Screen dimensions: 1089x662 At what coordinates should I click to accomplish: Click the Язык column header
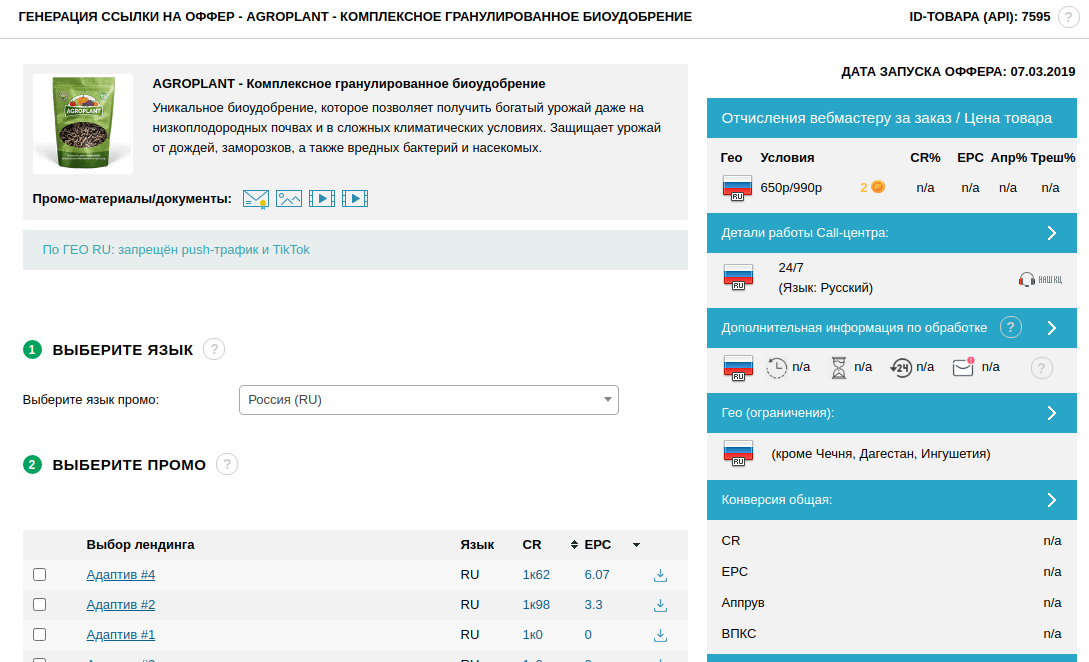[477, 545]
